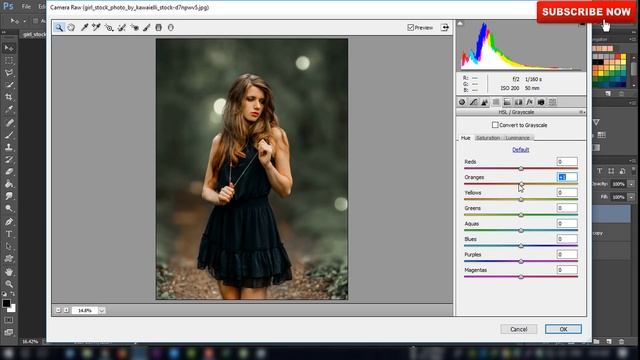The height and width of the screenshot is (360, 640).
Task: Zoom in with the plus button
Action: [66, 311]
